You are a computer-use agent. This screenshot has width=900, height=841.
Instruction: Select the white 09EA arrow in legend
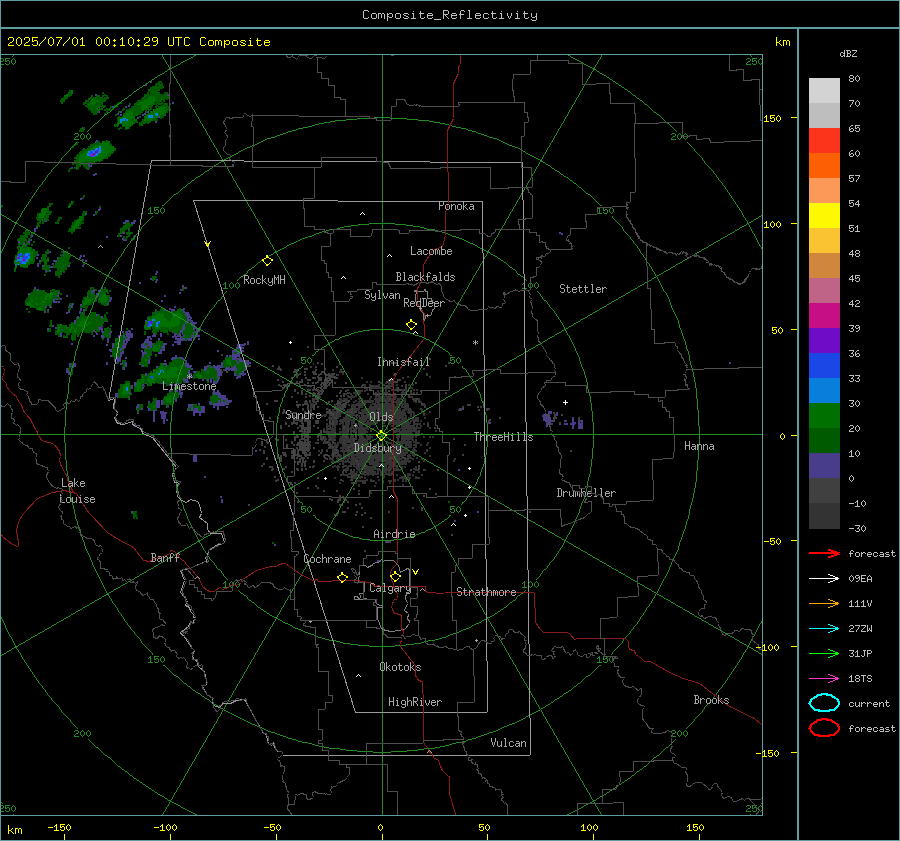pyautogui.click(x=824, y=579)
